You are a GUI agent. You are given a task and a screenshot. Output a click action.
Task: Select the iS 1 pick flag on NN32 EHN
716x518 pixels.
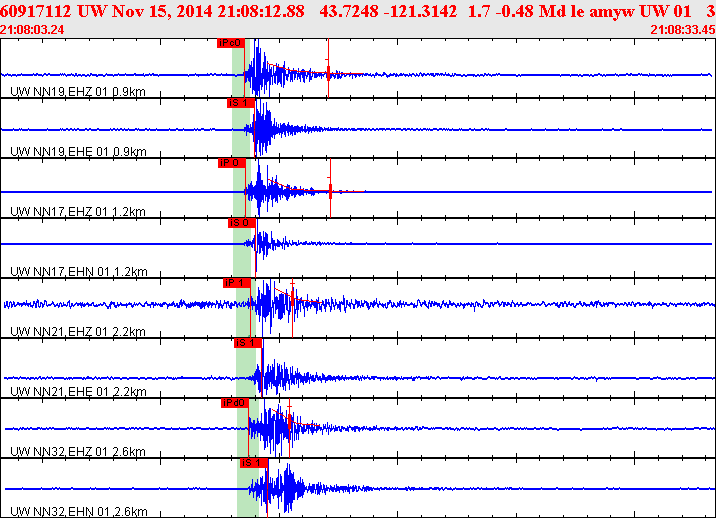point(252,463)
